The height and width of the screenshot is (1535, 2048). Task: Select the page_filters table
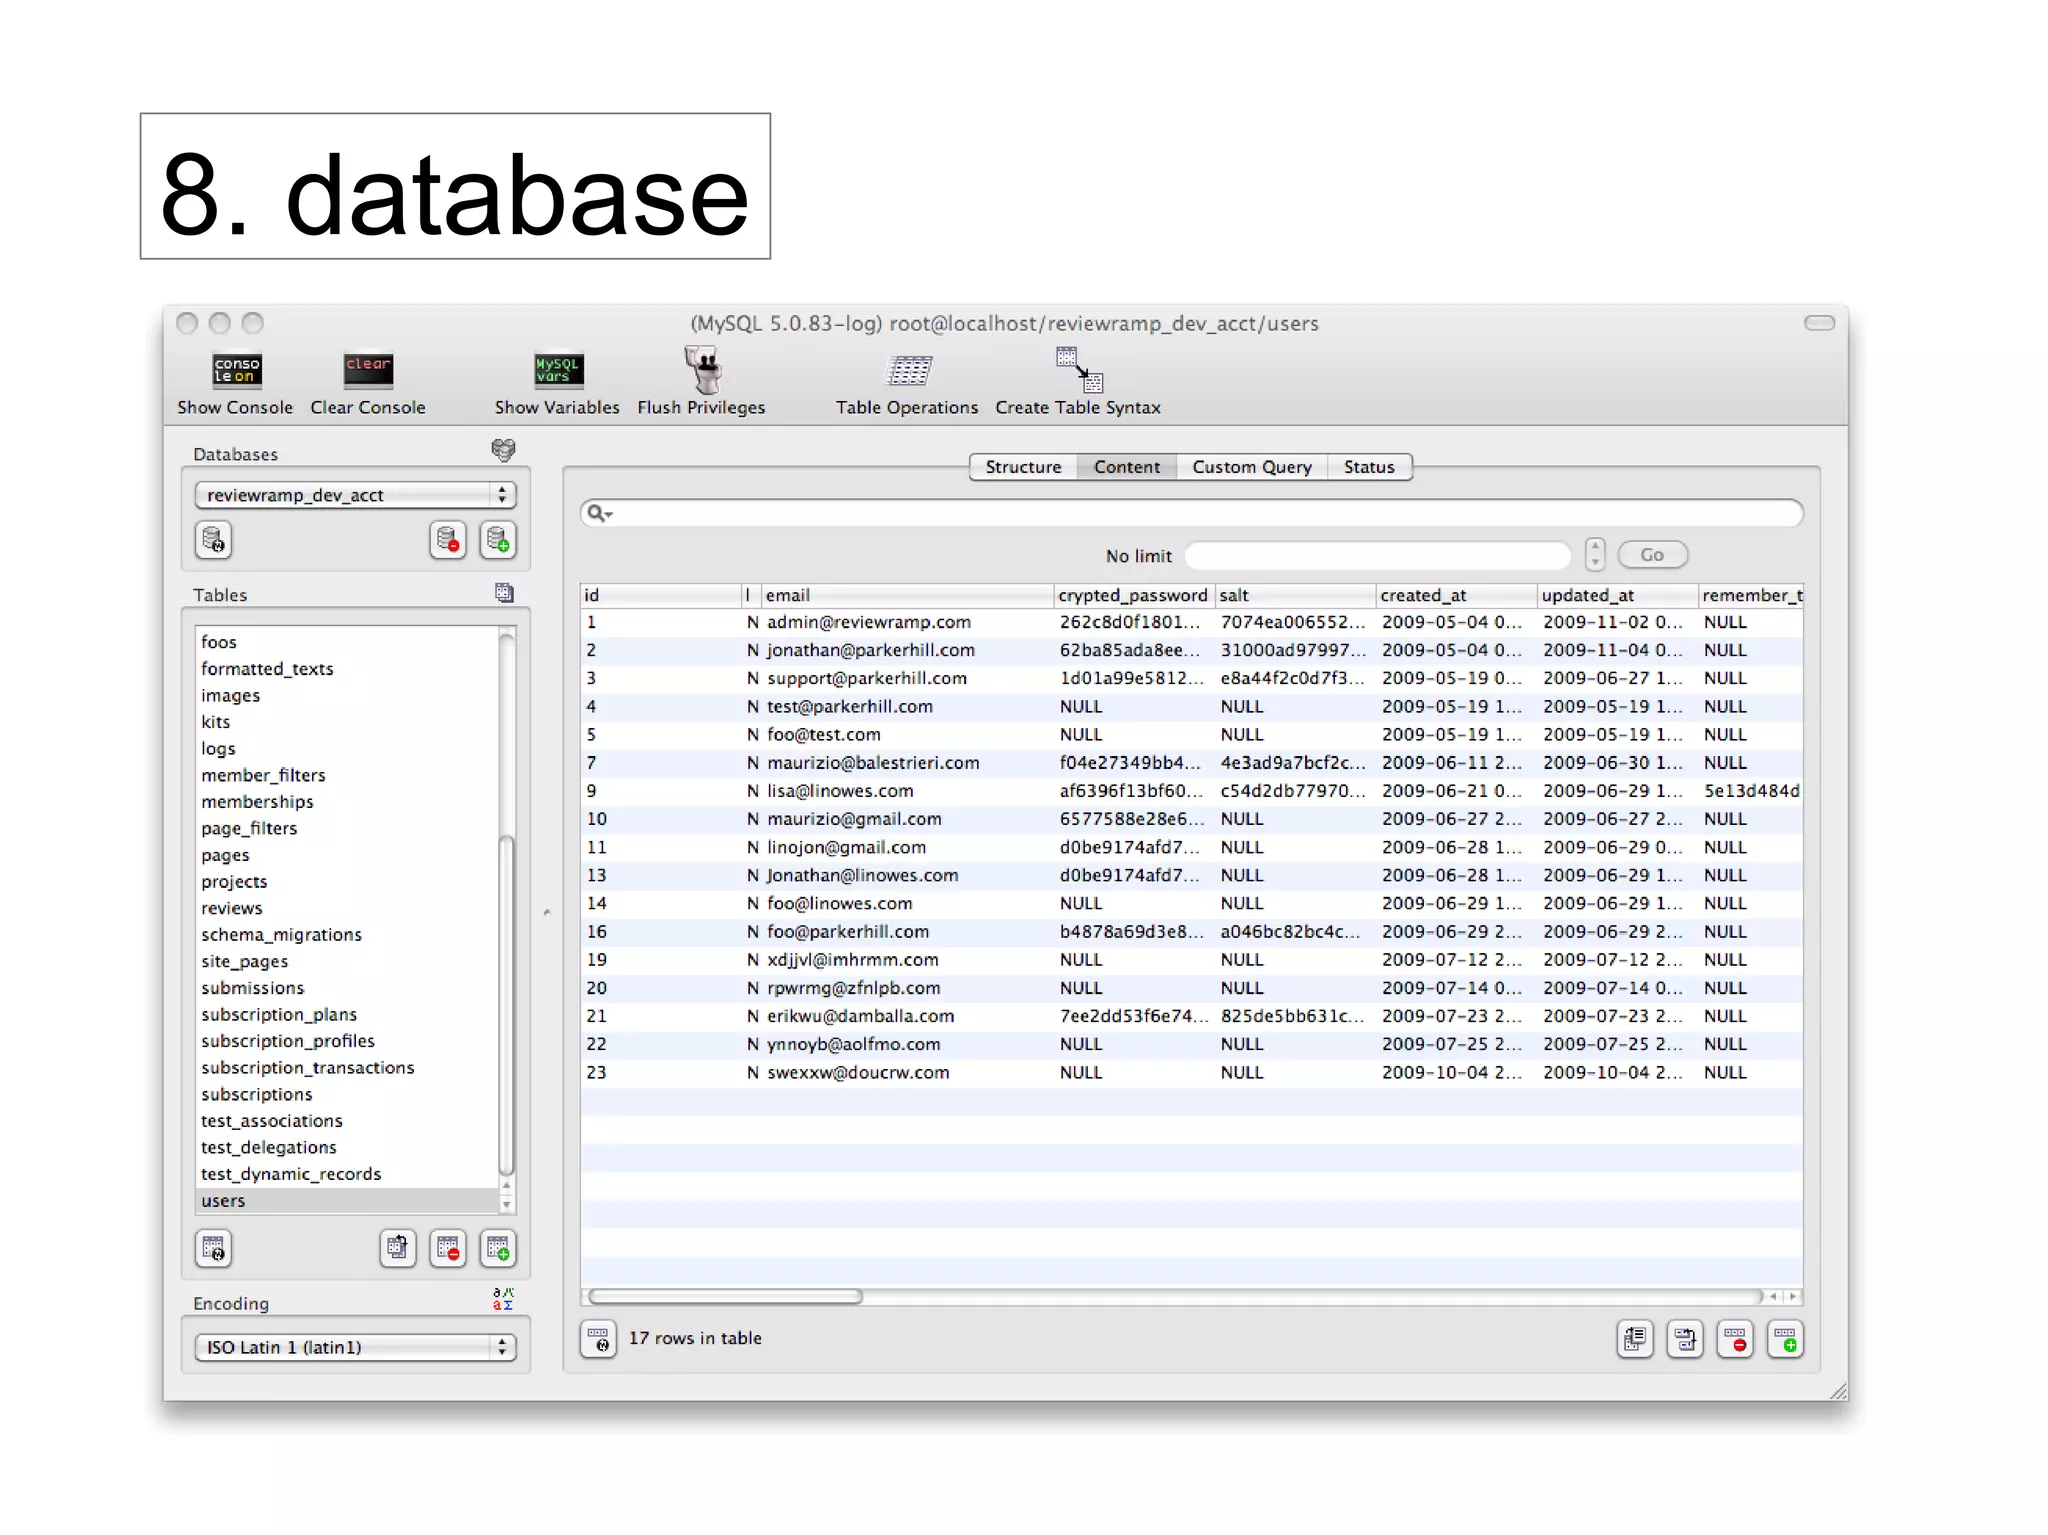point(347,828)
